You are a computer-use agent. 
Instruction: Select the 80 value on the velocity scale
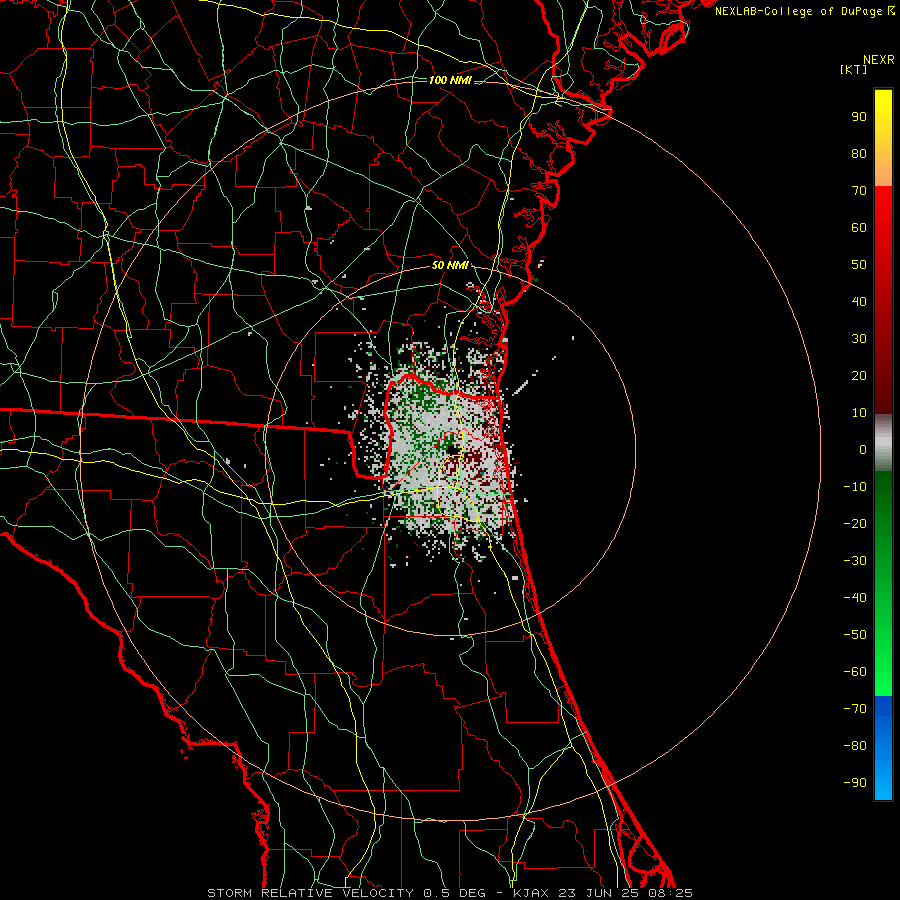[859, 154]
